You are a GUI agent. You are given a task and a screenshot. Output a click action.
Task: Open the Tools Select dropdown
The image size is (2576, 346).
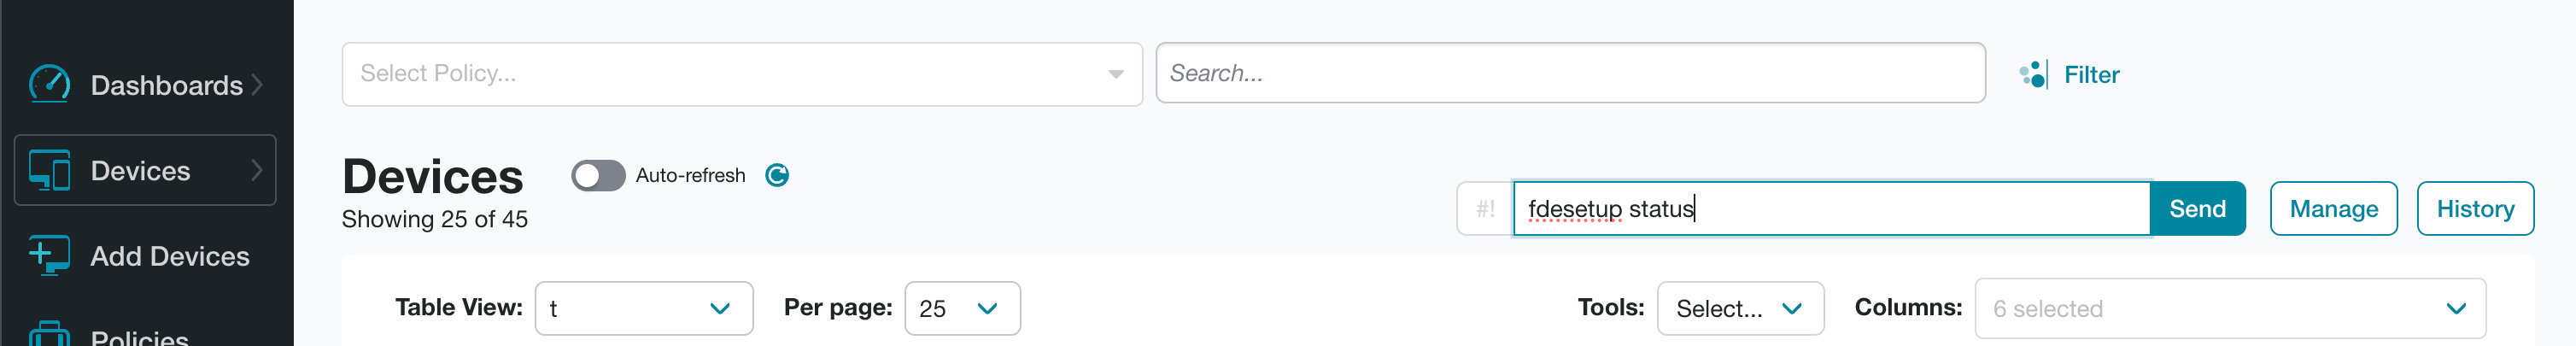(1740, 308)
